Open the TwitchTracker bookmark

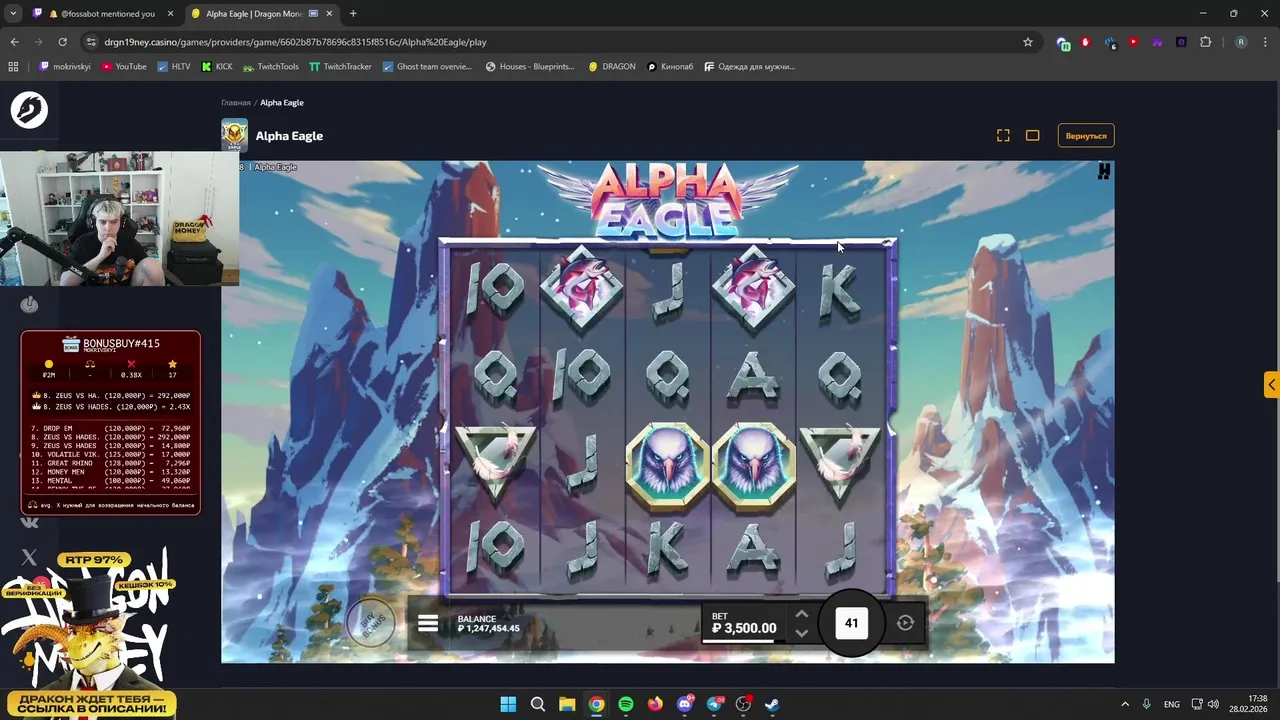pyautogui.click(x=340, y=66)
